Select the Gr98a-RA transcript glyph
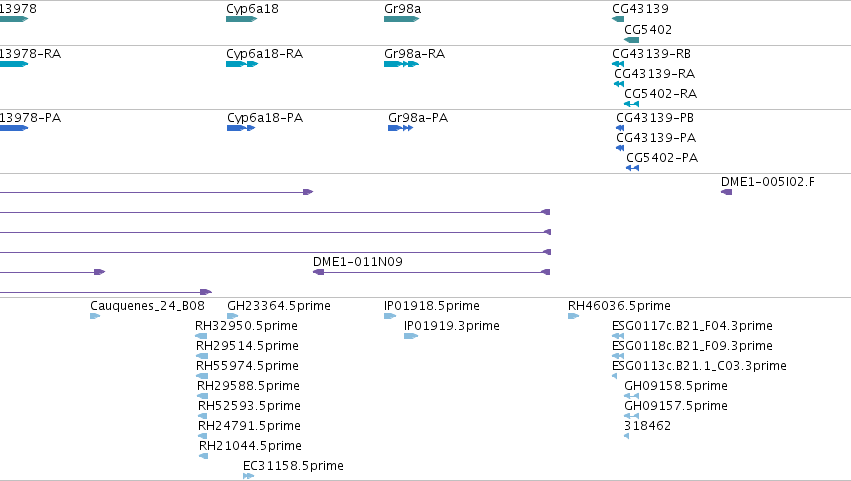 [402, 64]
